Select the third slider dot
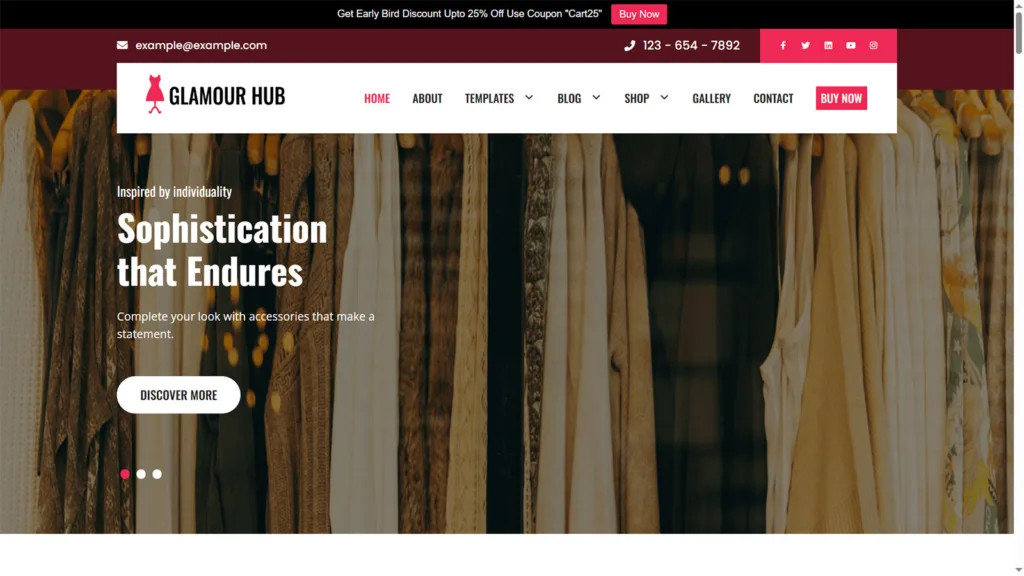This screenshot has width=1024, height=576. pyautogui.click(x=157, y=474)
